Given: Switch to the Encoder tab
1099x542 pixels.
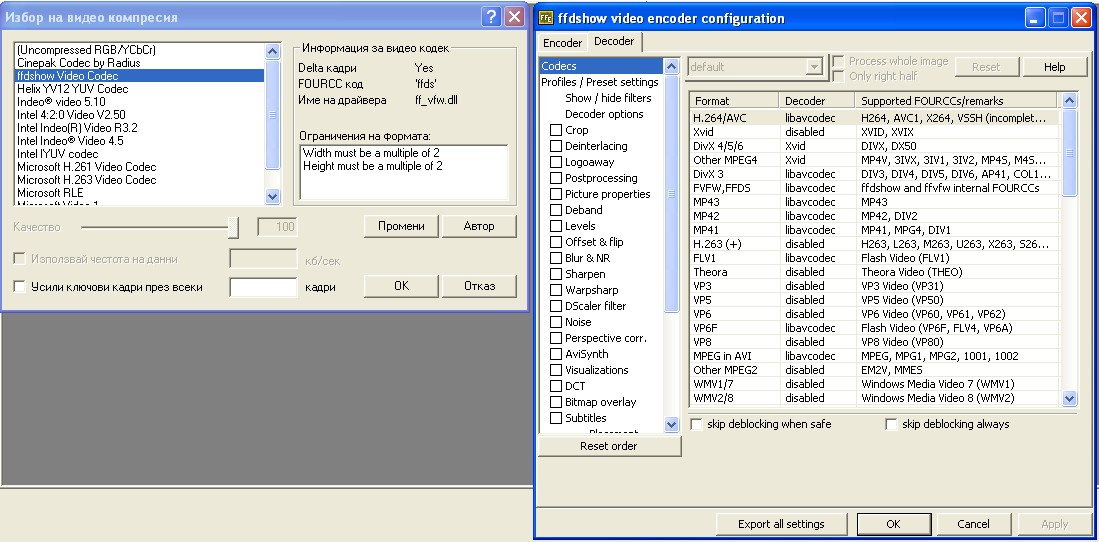Looking at the screenshot, I should [x=562, y=43].
